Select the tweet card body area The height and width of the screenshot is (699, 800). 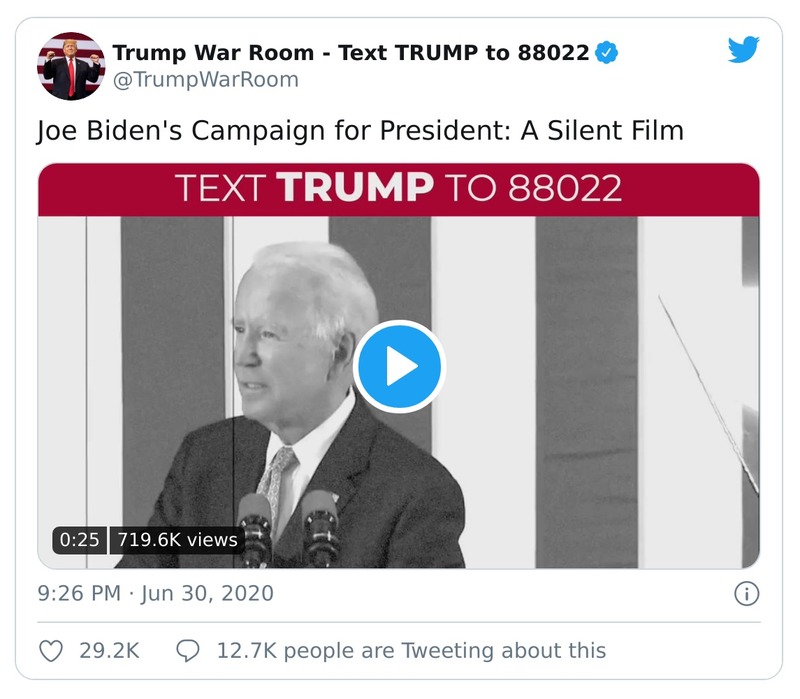pos(400,350)
